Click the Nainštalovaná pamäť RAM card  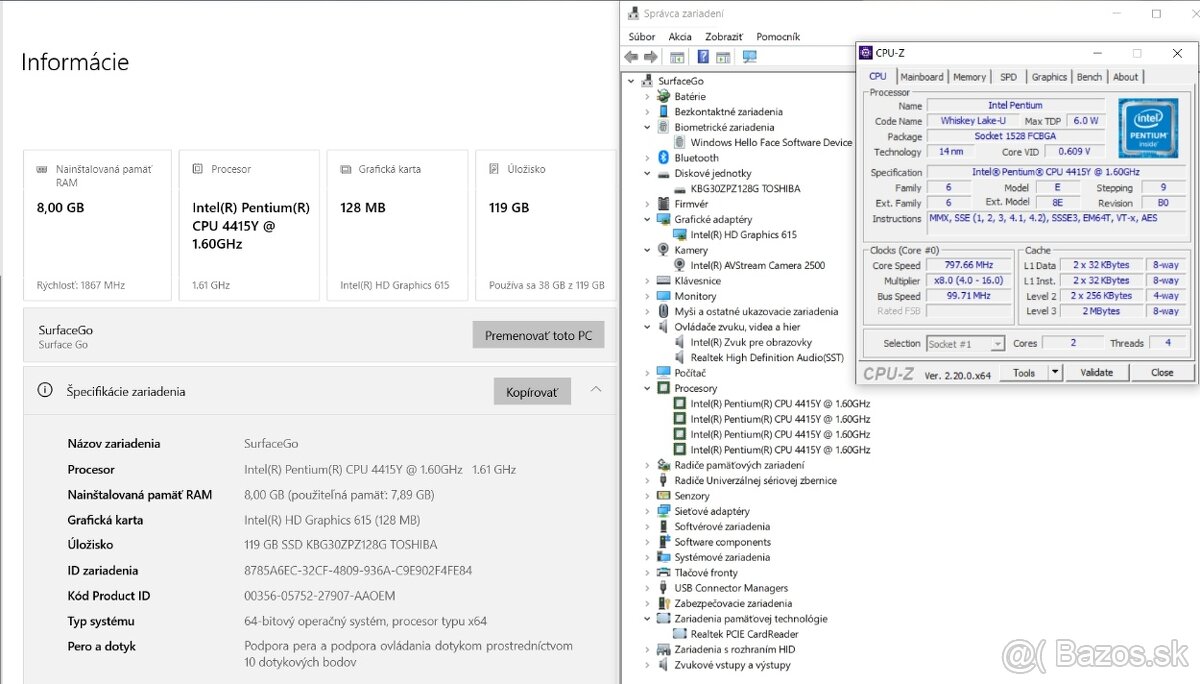pyautogui.click(x=97, y=225)
